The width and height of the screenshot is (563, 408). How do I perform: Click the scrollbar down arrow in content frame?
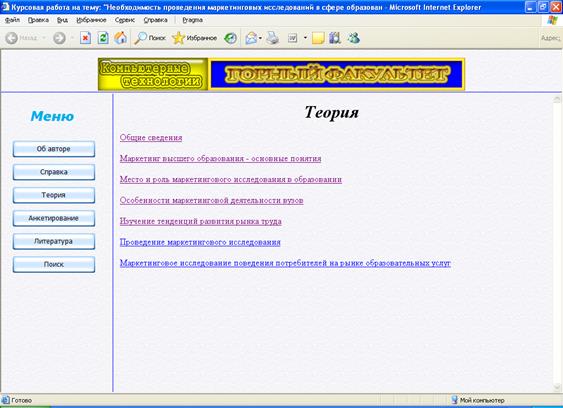point(557,387)
